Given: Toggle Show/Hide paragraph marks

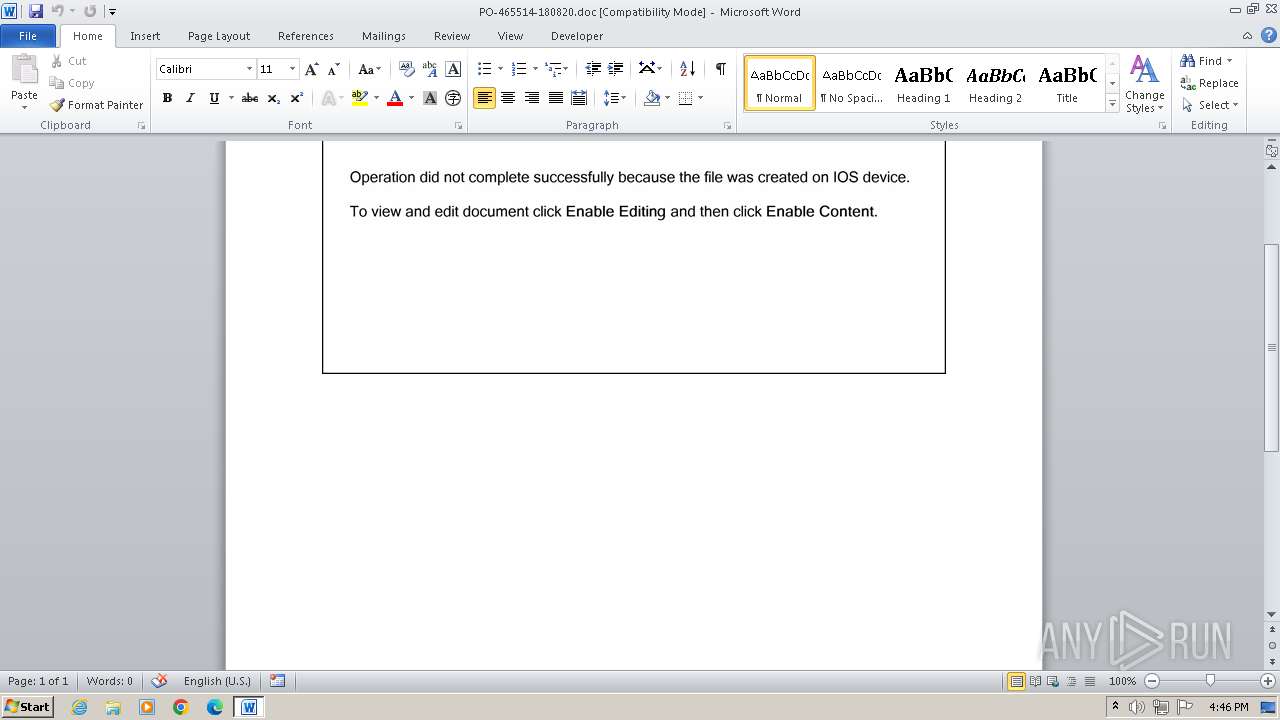Looking at the screenshot, I should point(720,68).
